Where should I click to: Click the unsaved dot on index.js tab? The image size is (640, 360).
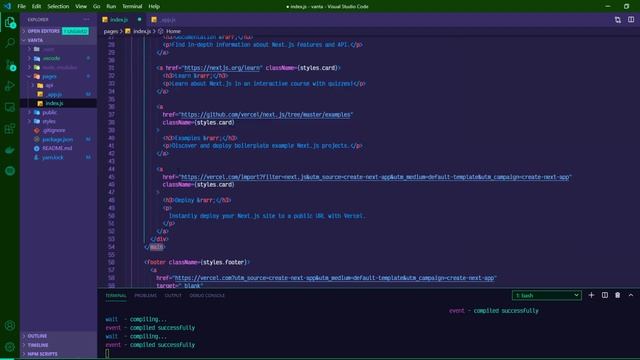(139, 19)
